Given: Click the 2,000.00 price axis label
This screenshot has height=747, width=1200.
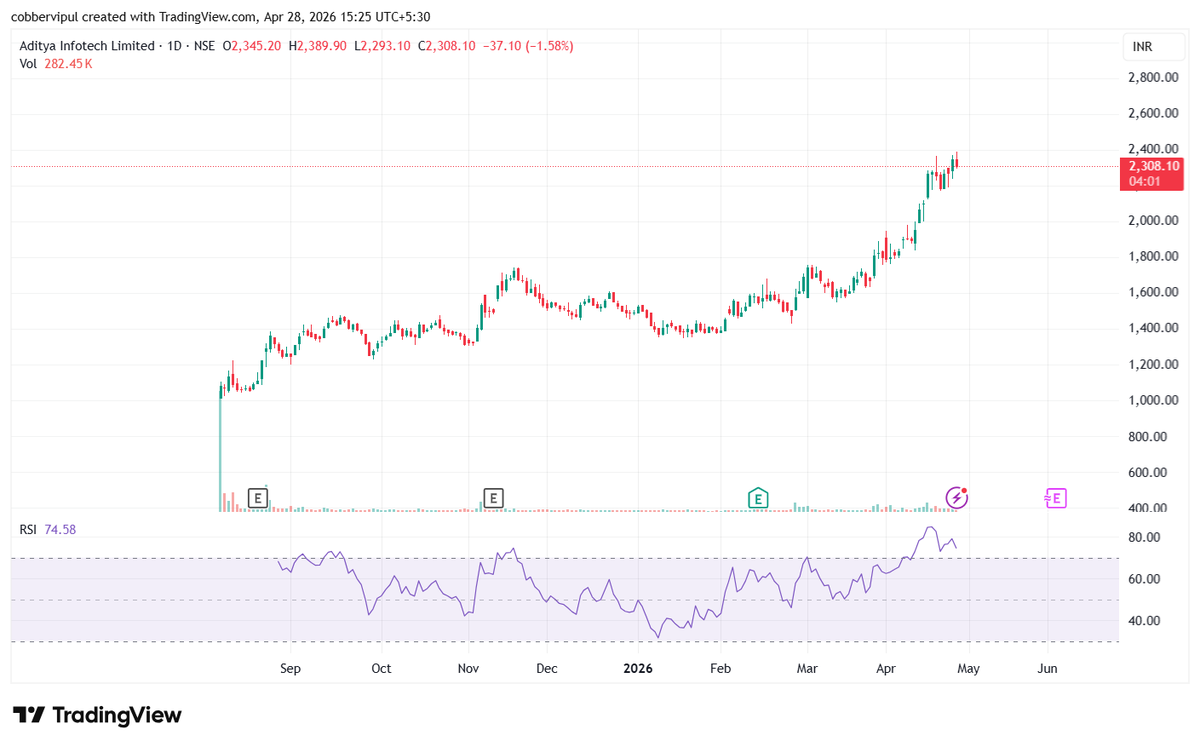Looking at the screenshot, I should (1152, 220).
